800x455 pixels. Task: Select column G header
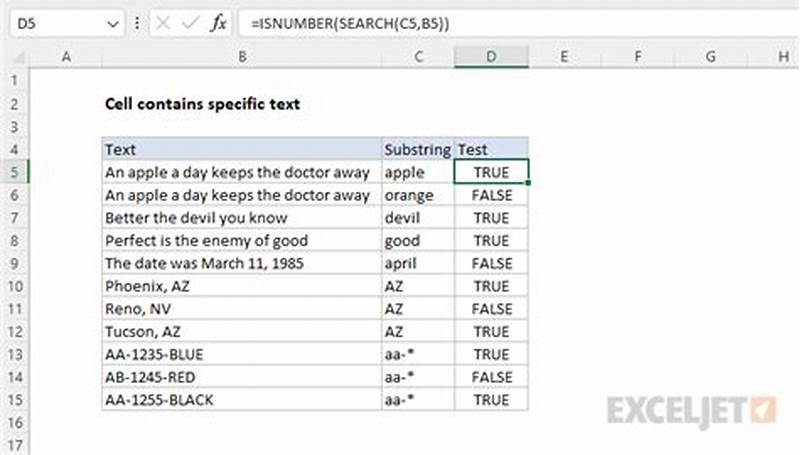(711, 57)
